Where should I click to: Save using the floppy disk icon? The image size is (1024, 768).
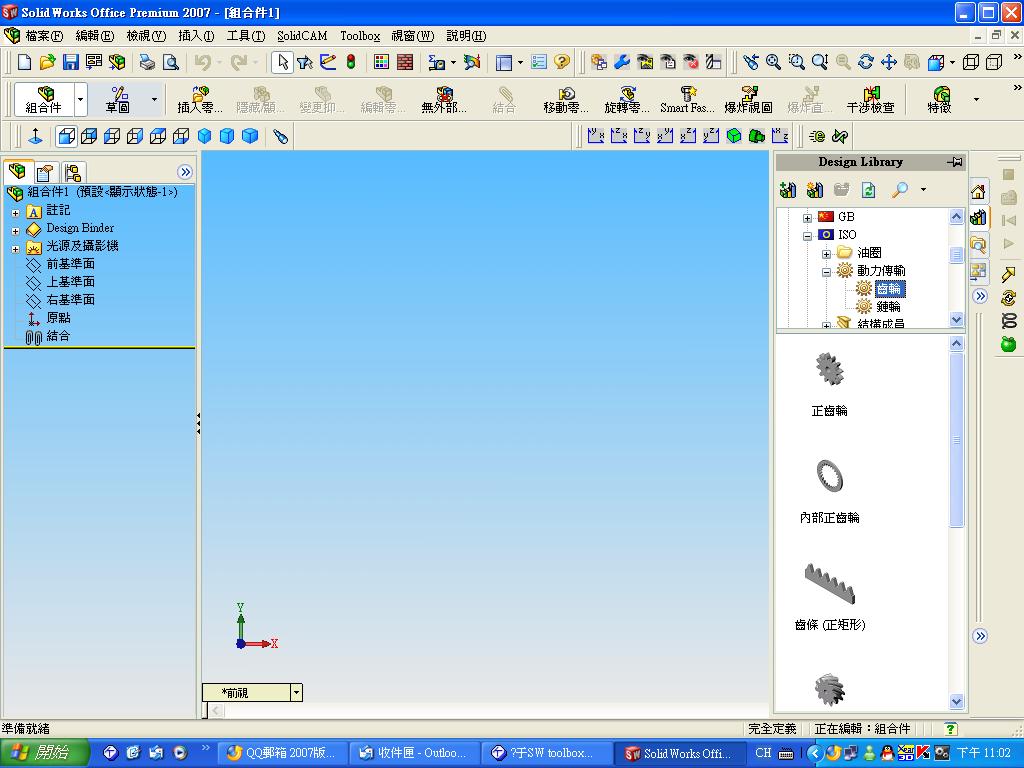click(71, 62)
